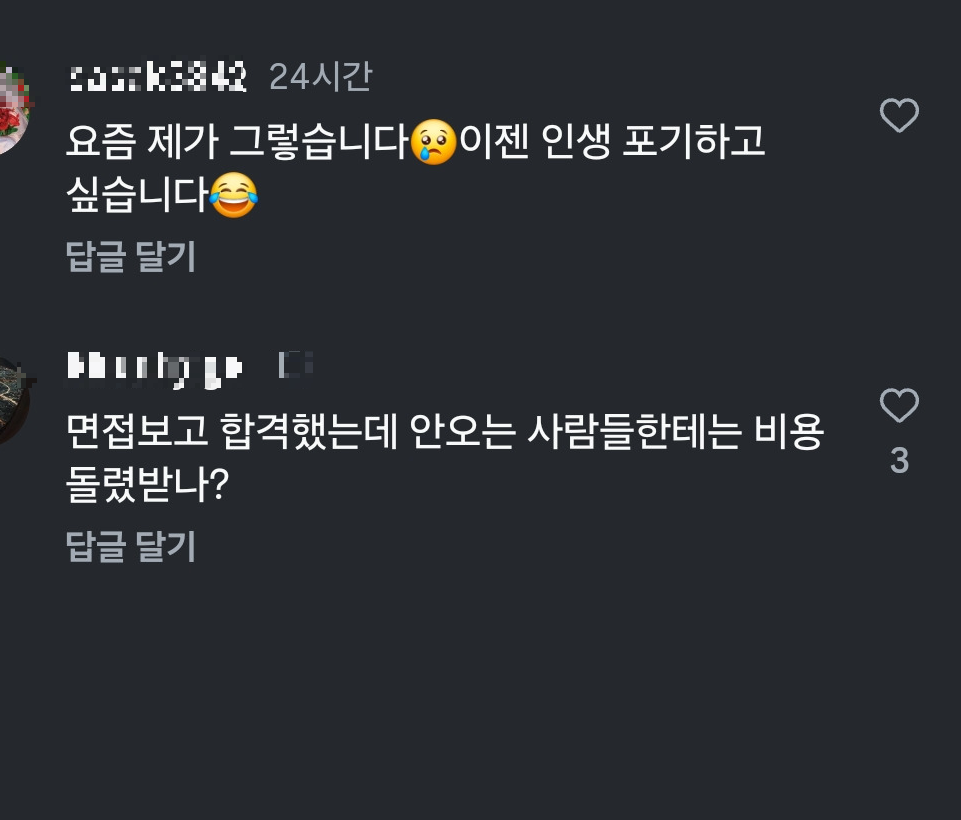Image resolution: width=961 pixels, height=820 pixels.
Task: Reply to the 요즘 제가 그렇습니다 comment
Action: [x=130, y=257]
